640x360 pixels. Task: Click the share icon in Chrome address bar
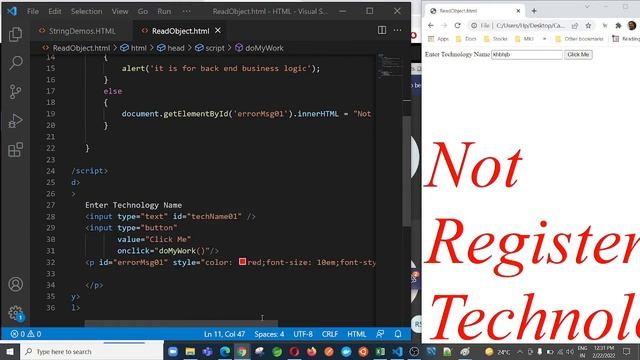[x=575, y=25]
